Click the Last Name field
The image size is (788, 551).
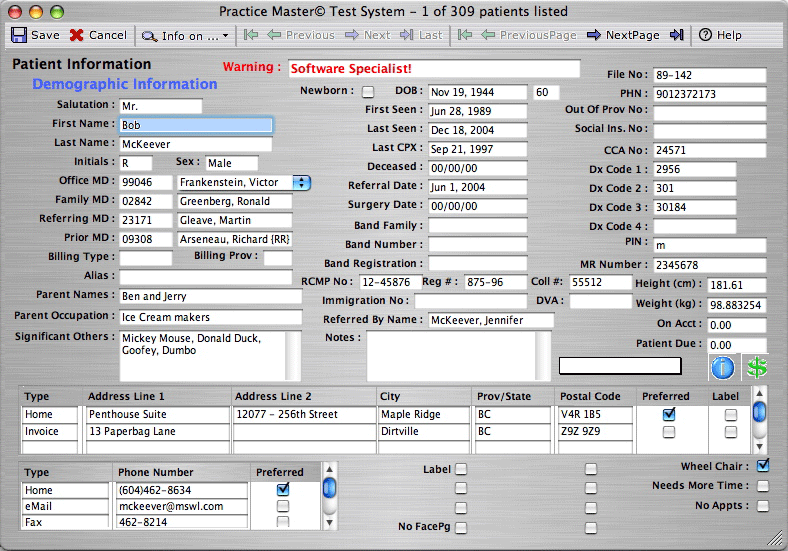[196, 144]
